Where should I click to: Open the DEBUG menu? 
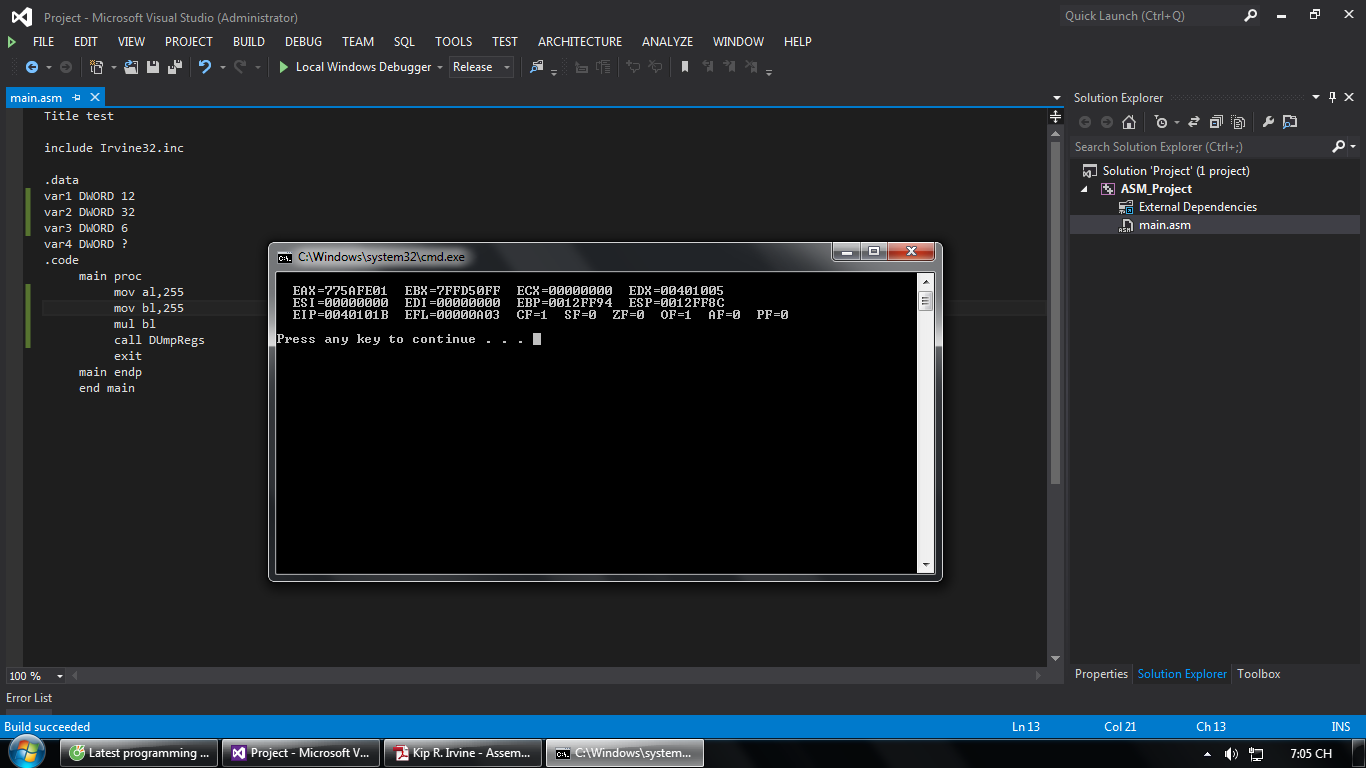[x=303, y=42]
